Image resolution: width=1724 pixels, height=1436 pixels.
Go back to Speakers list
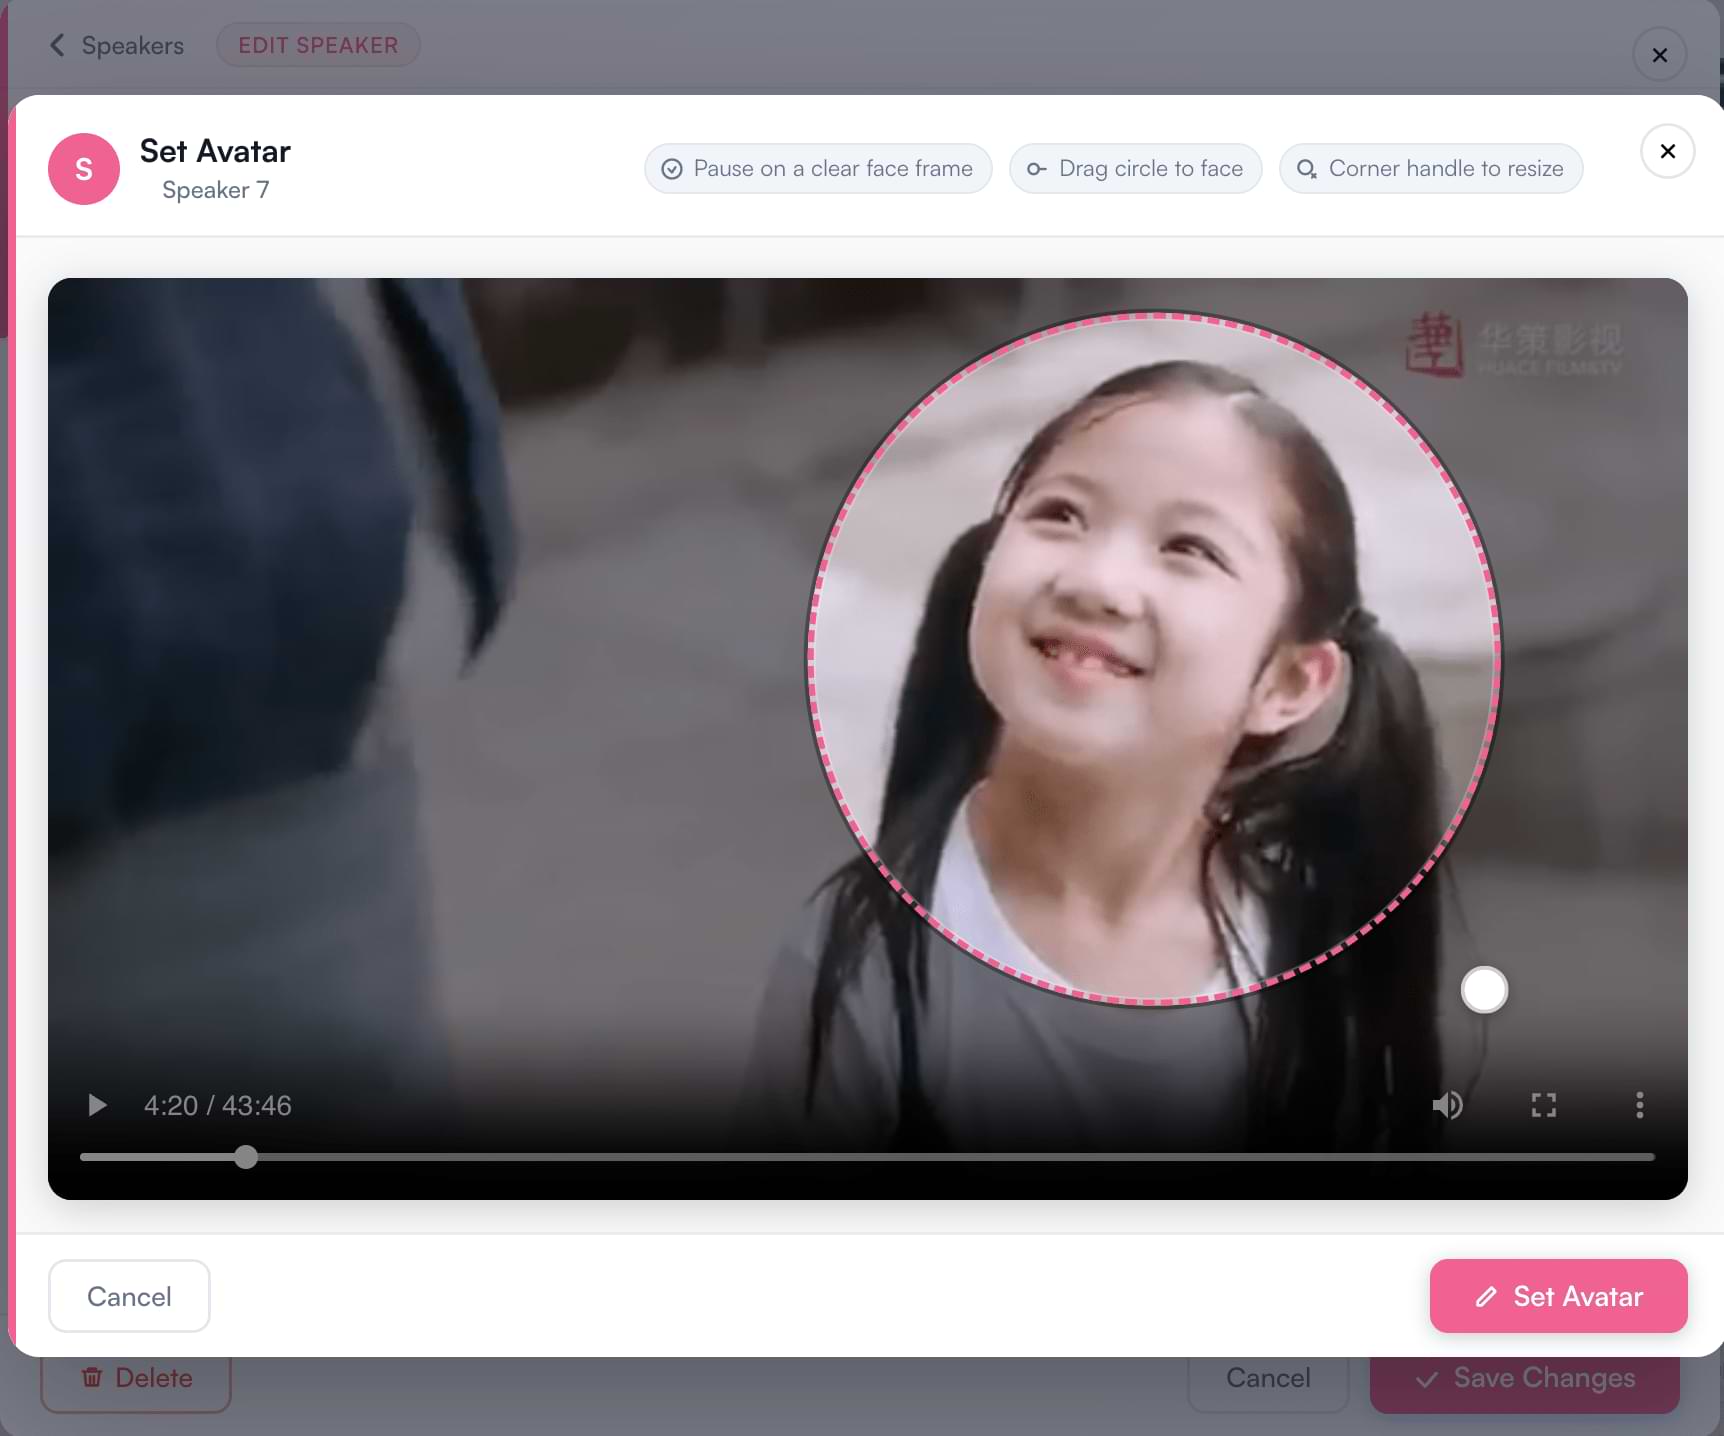tap(117, 45)
